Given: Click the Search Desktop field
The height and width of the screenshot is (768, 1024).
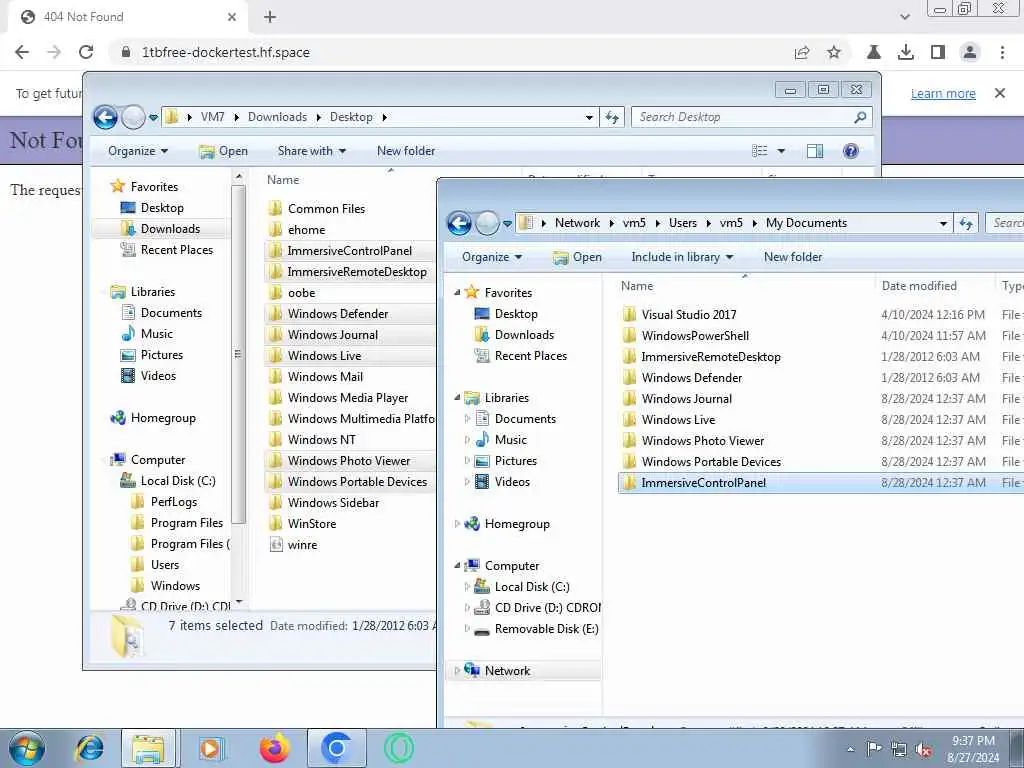Looking at the screenshot, I should 752,118.
